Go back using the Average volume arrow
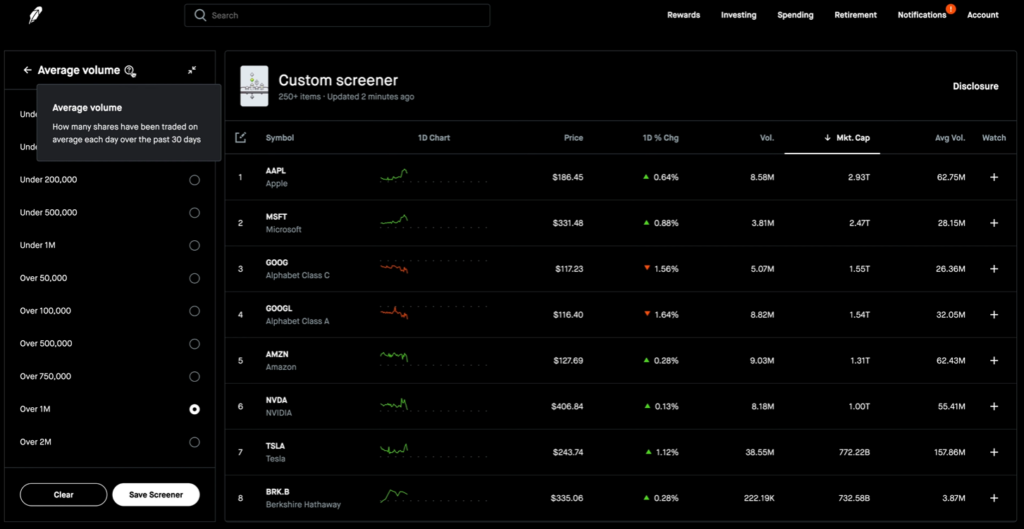 coord(27,70)
